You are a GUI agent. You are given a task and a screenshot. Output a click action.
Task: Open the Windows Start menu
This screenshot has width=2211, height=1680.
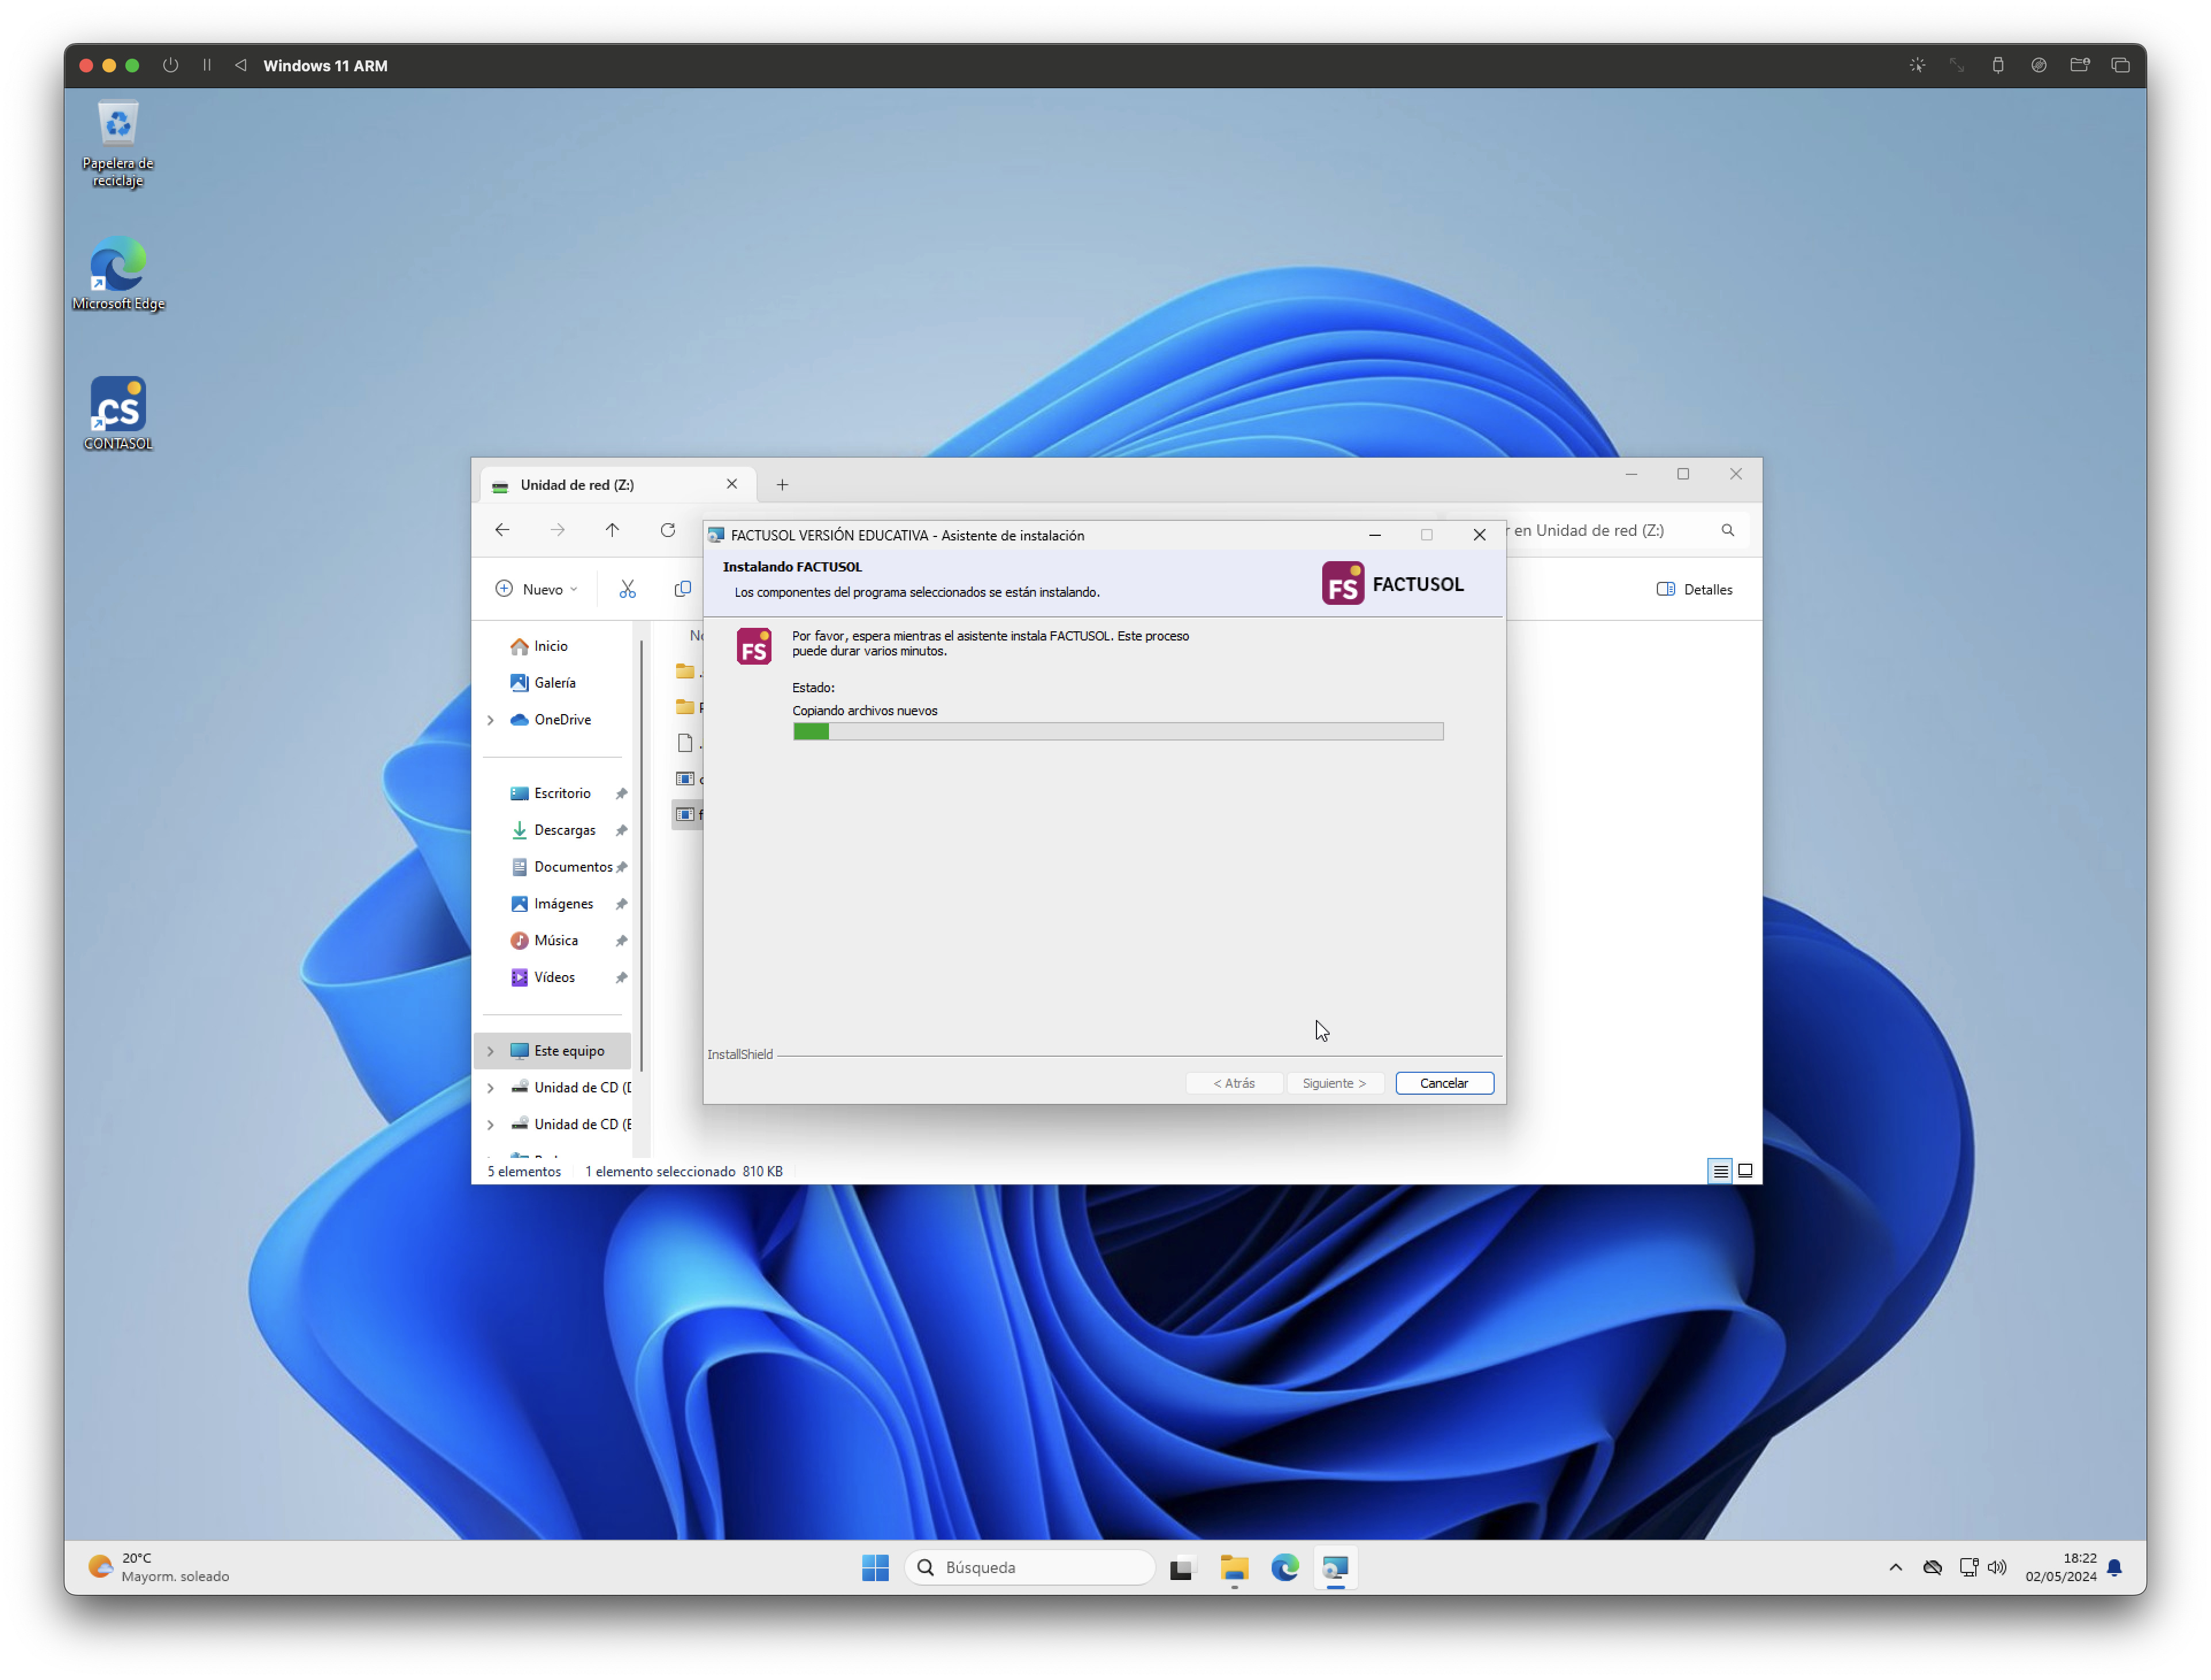click(875, 1567)
